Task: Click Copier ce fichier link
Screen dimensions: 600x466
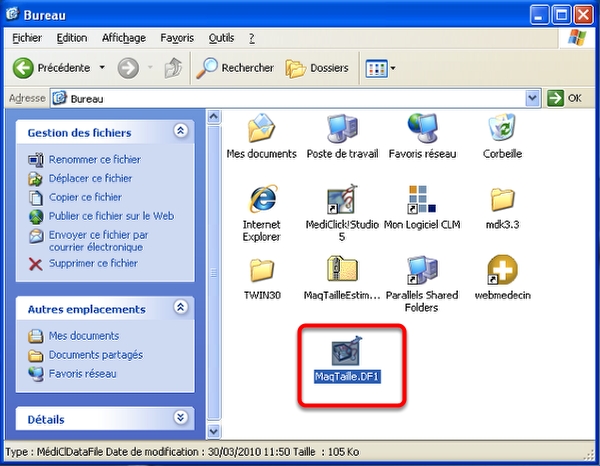Action: tap(85, 197)
